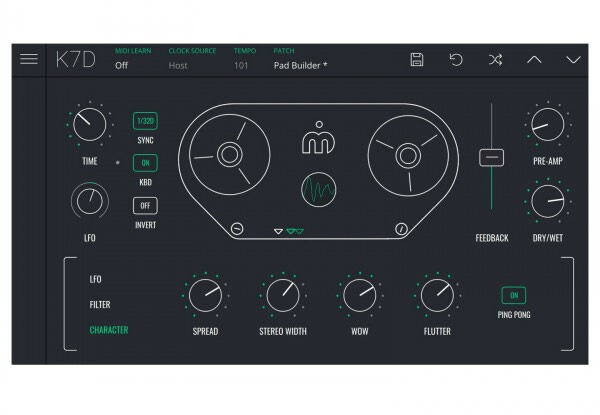This screenshot has height=415, width=600.
Task: Click the Feedback slider handle
Action: pos(491,158)
